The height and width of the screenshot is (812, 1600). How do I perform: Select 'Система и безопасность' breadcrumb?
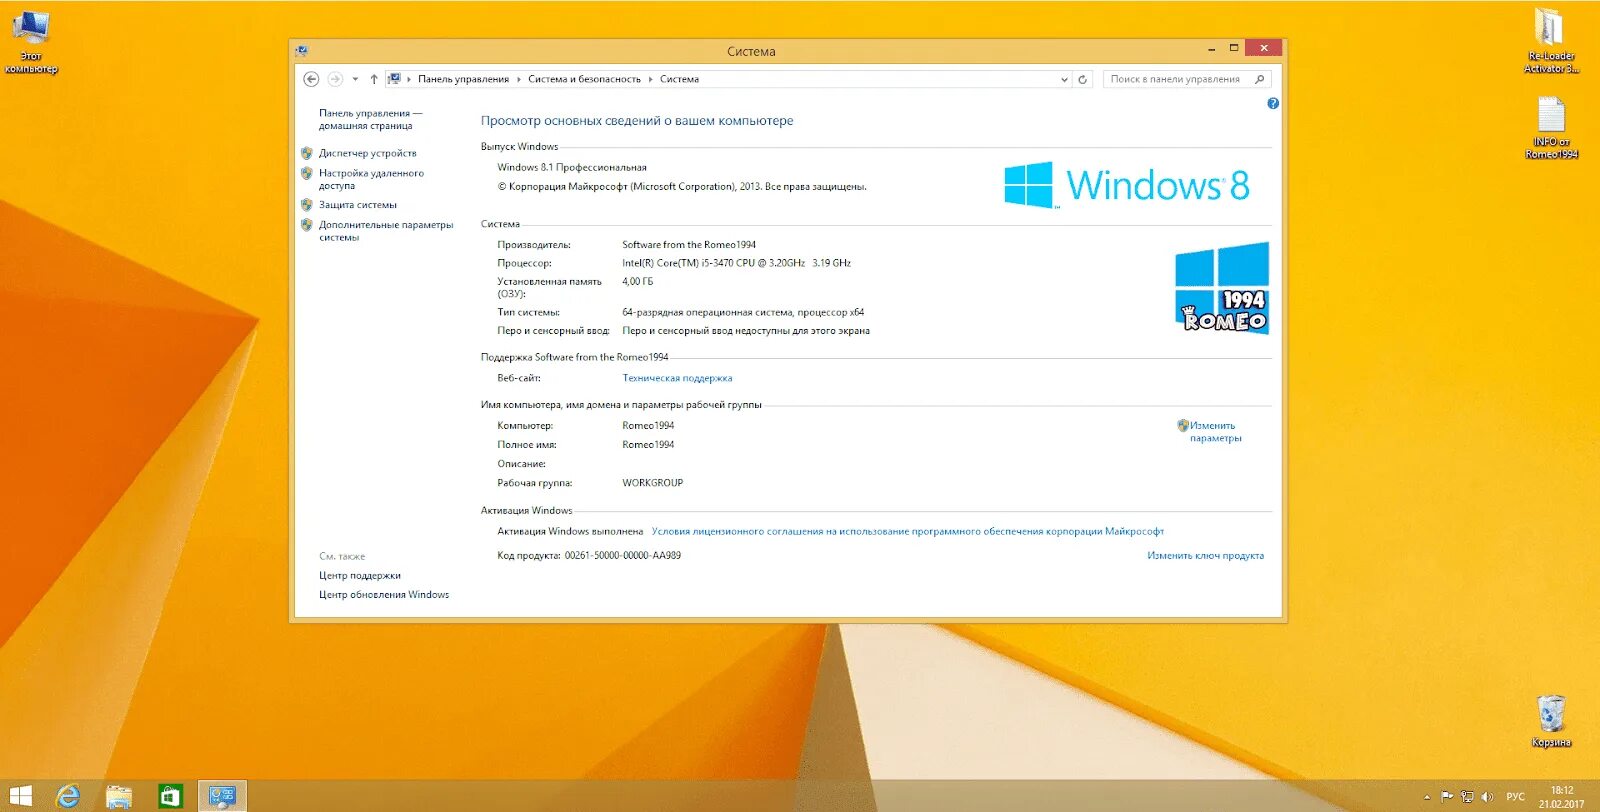[x=584, y=79]
